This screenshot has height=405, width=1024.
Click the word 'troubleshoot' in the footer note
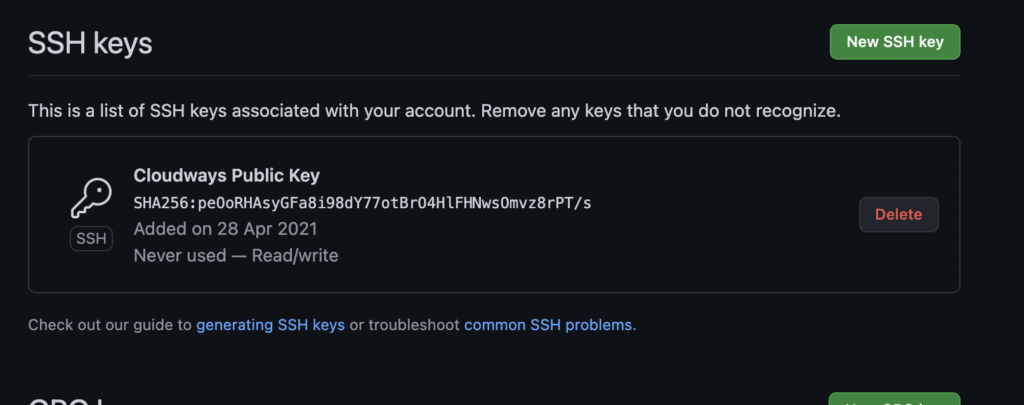coord(404,325)
